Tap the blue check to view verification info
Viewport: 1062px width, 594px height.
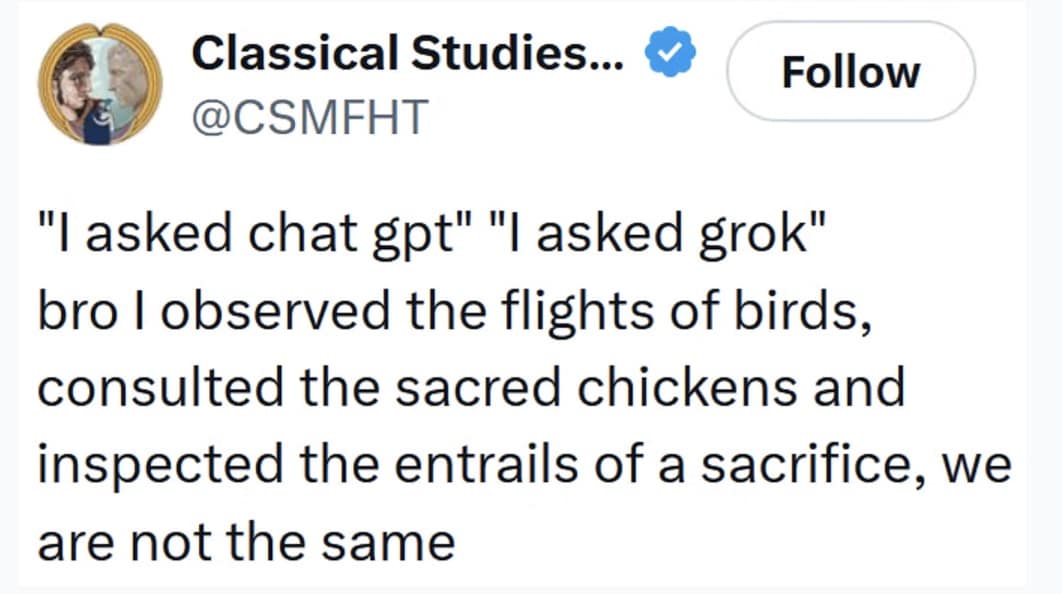(671, 52)
